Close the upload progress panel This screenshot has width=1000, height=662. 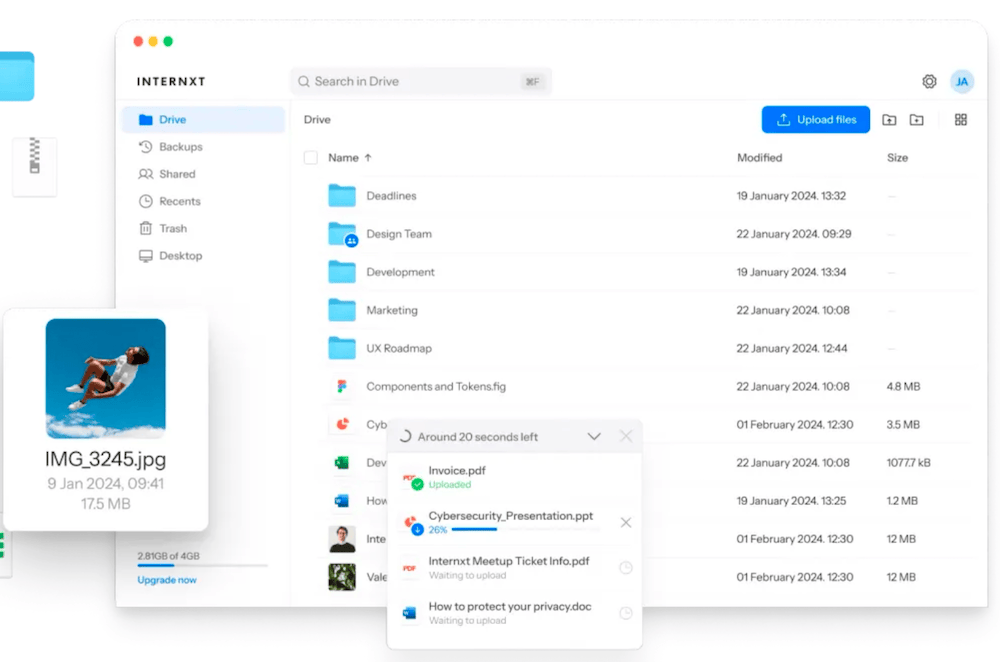pos(626,436)
